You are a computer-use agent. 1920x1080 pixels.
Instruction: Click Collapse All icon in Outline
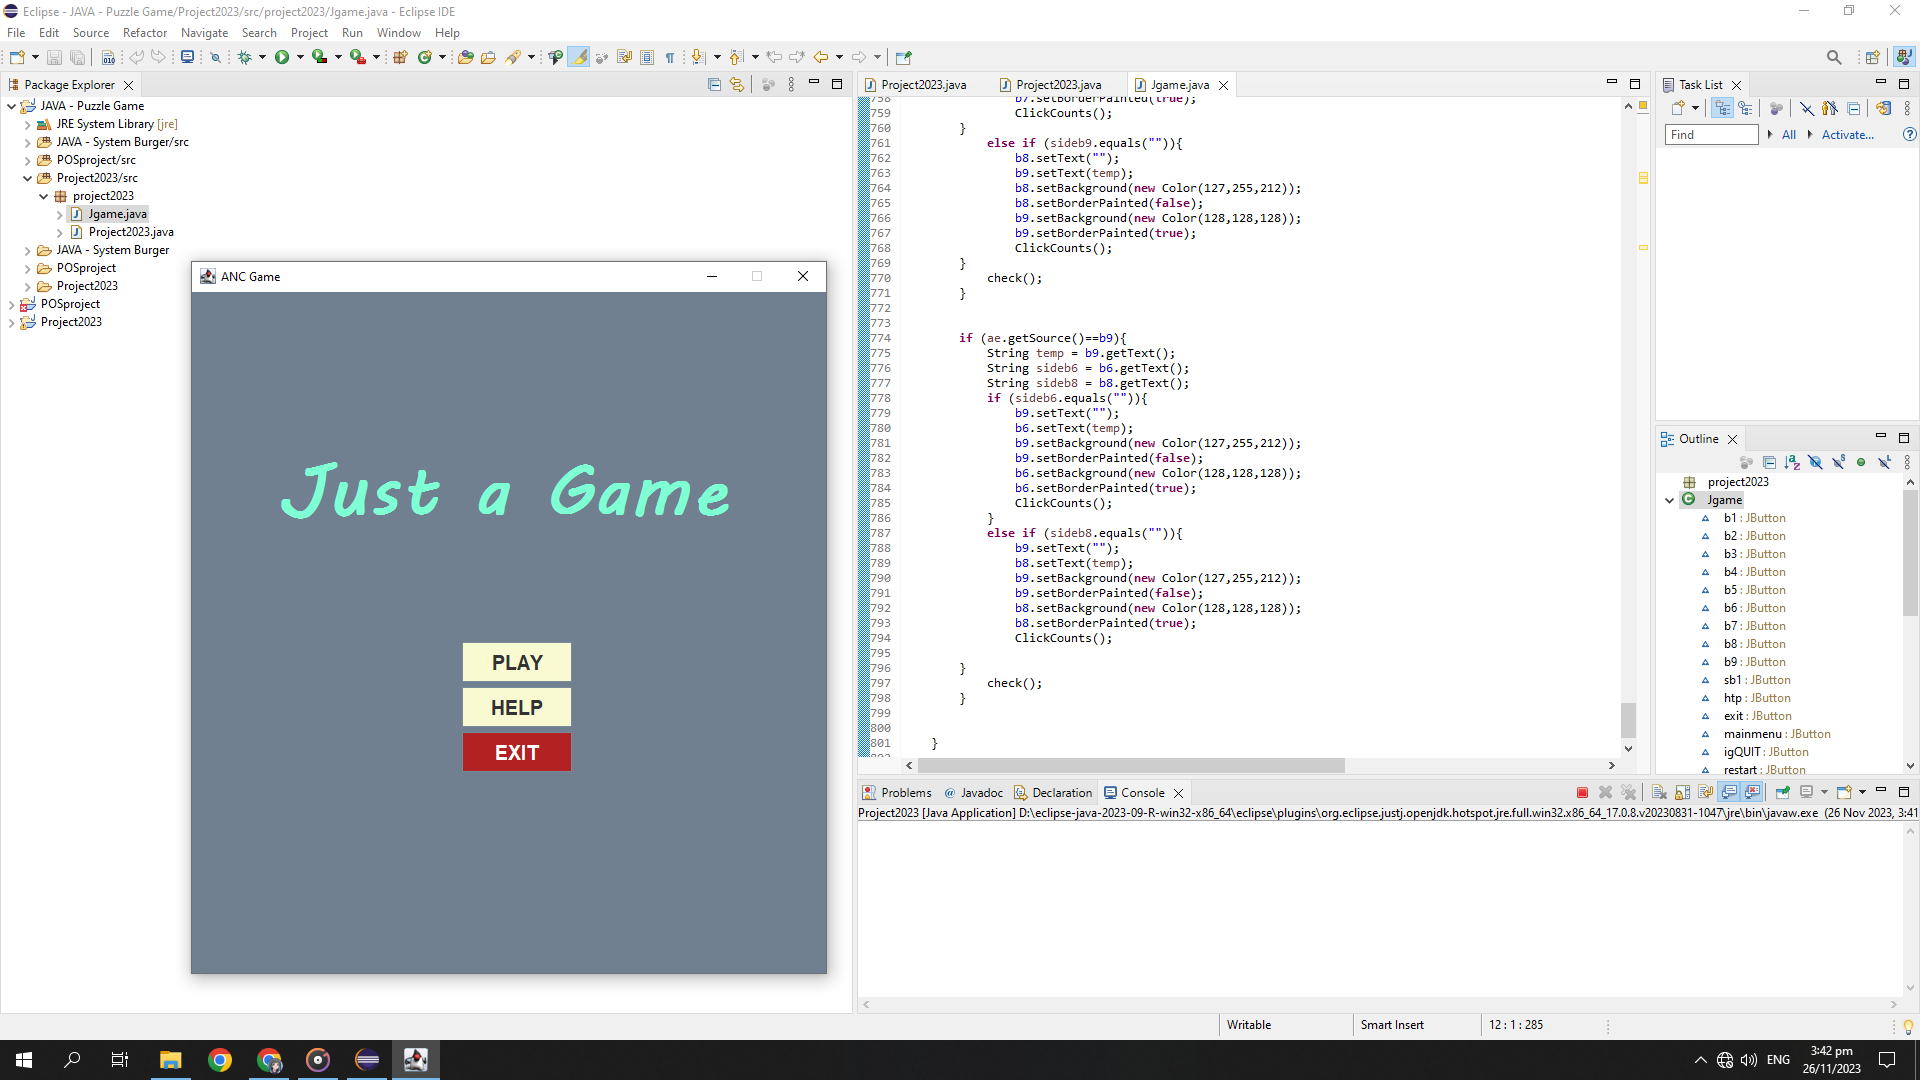tap(1769, 463)
